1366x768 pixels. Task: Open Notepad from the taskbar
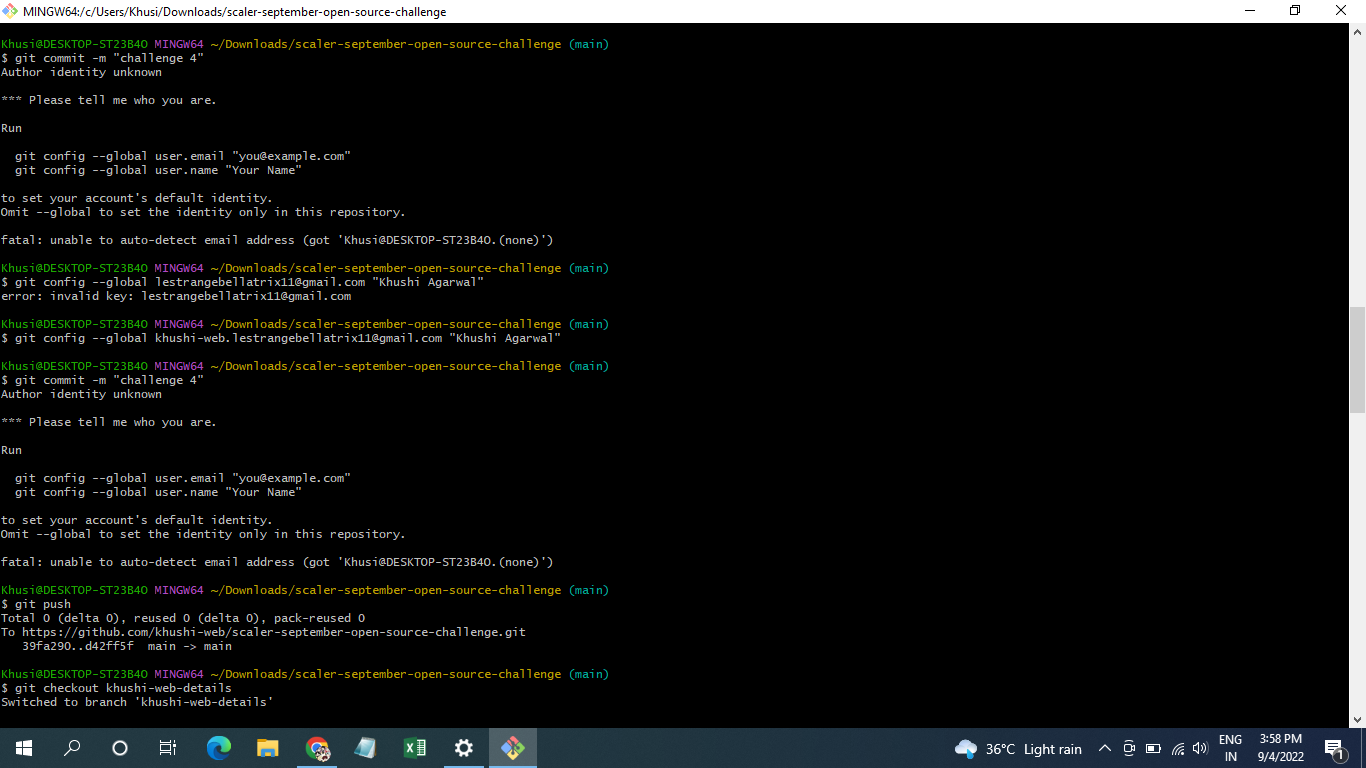(x=365, y=747)
